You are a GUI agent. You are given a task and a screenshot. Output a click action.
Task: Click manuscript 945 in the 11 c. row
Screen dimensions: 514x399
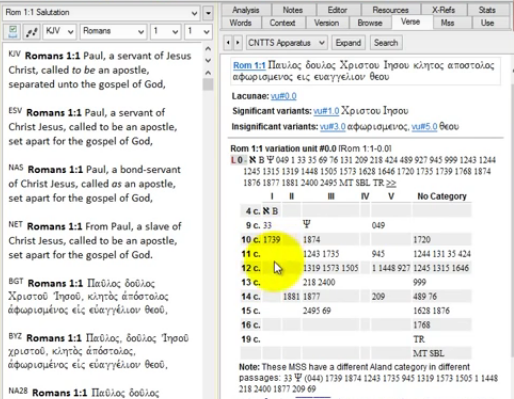pos(378,254)
